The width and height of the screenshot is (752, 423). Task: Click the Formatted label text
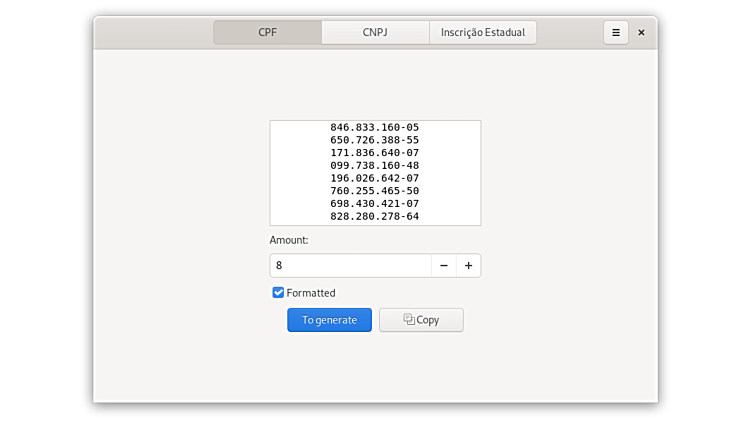point(311,293)
